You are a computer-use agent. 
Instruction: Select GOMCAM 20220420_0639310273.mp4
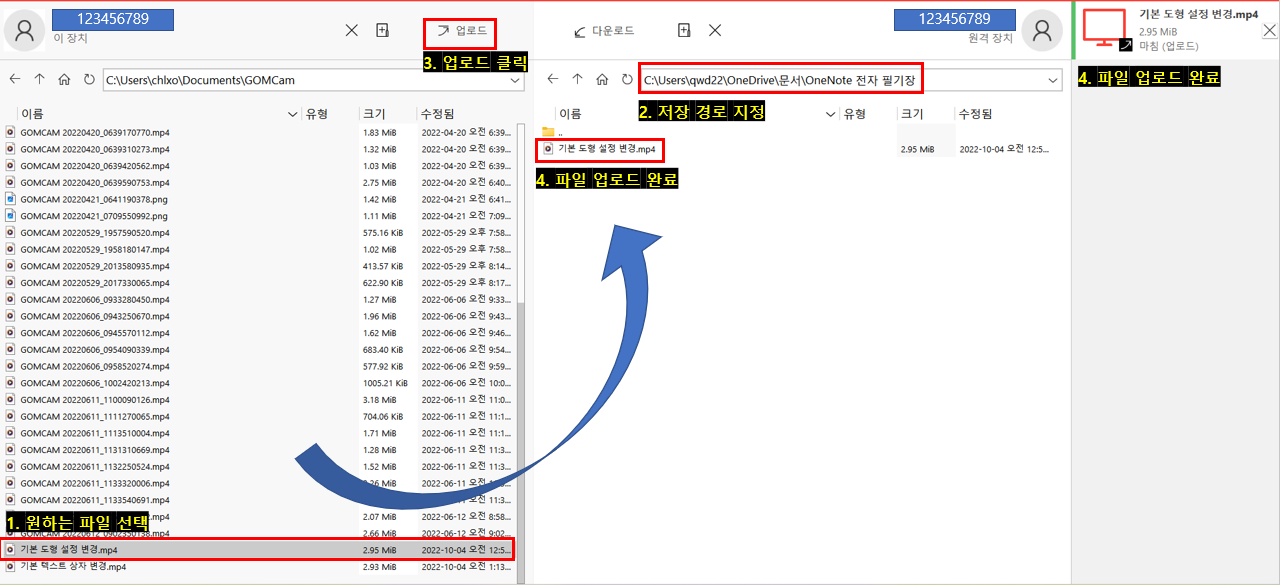click(x=95, y=149)
